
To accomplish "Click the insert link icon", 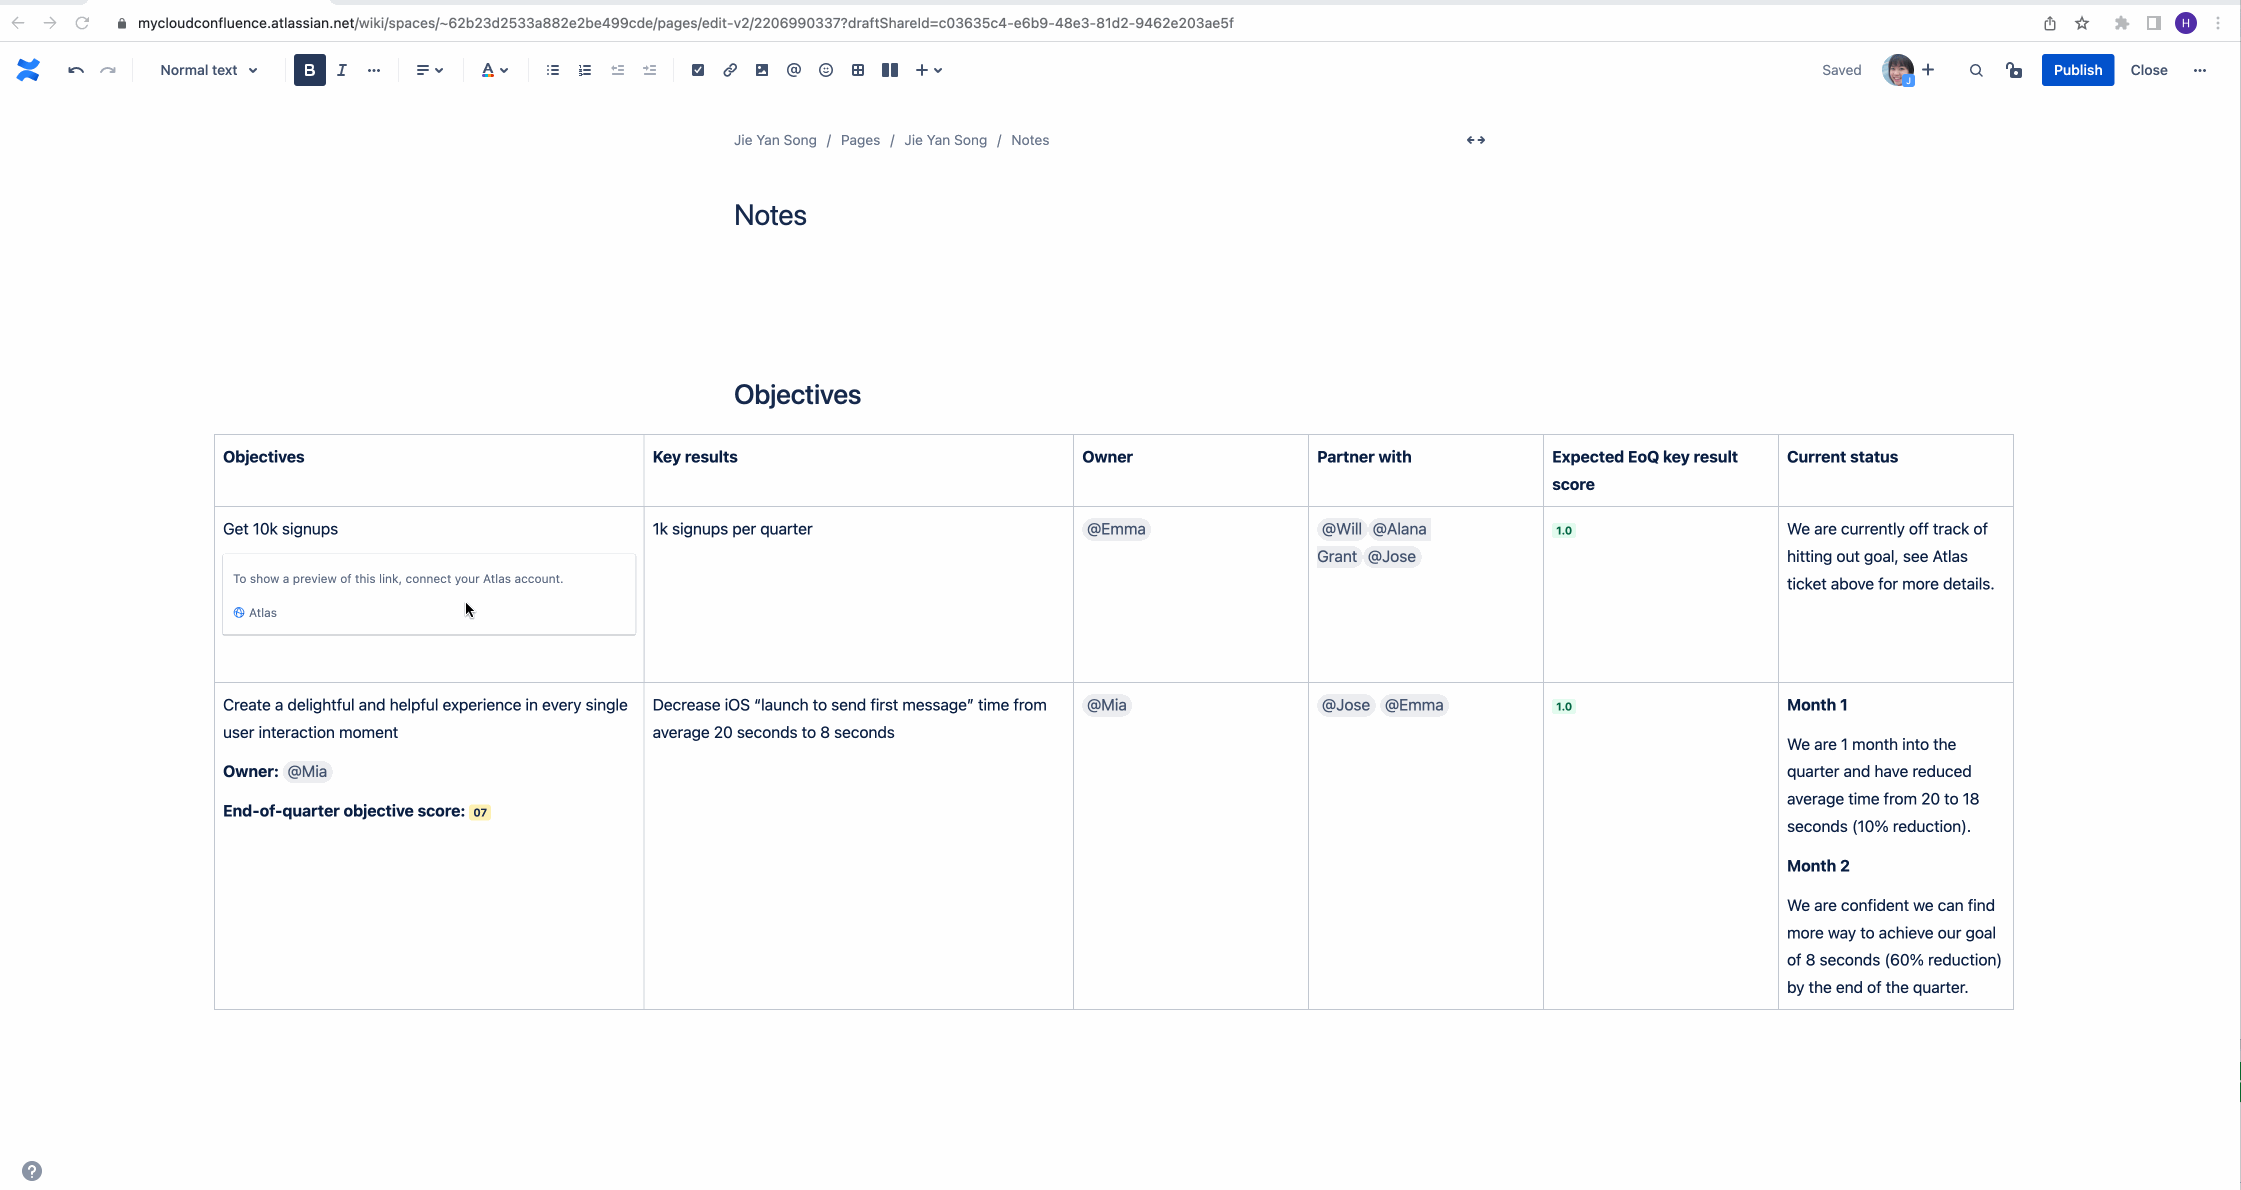I will [731, 70].
